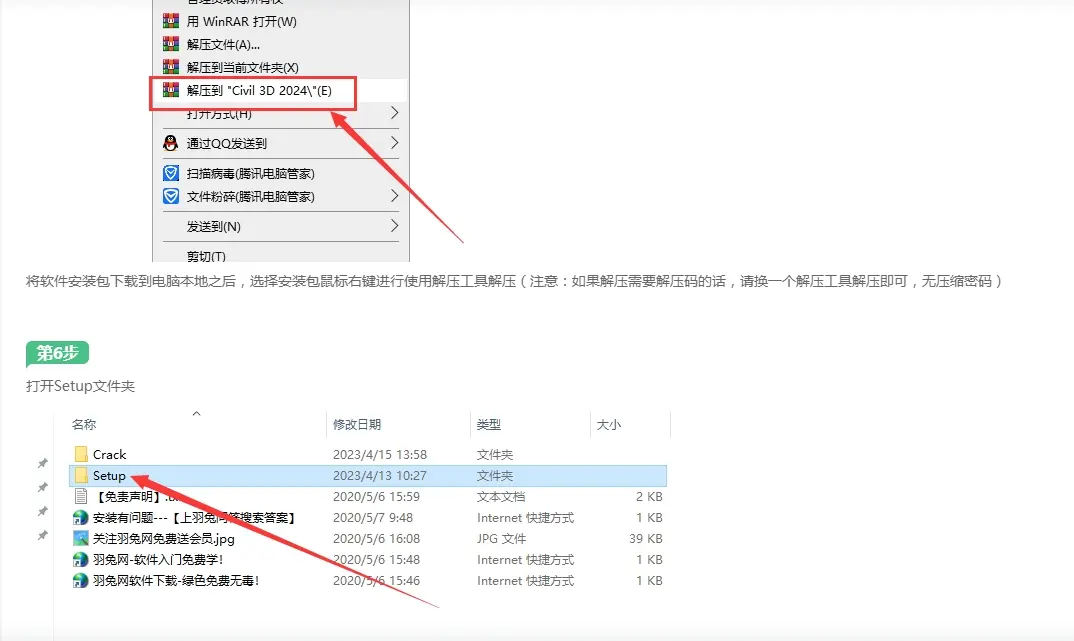Choose 解压到当前文件夹(X) from context menu
1074x641 pixels.
pyautogui.click(x=242, y=67)
